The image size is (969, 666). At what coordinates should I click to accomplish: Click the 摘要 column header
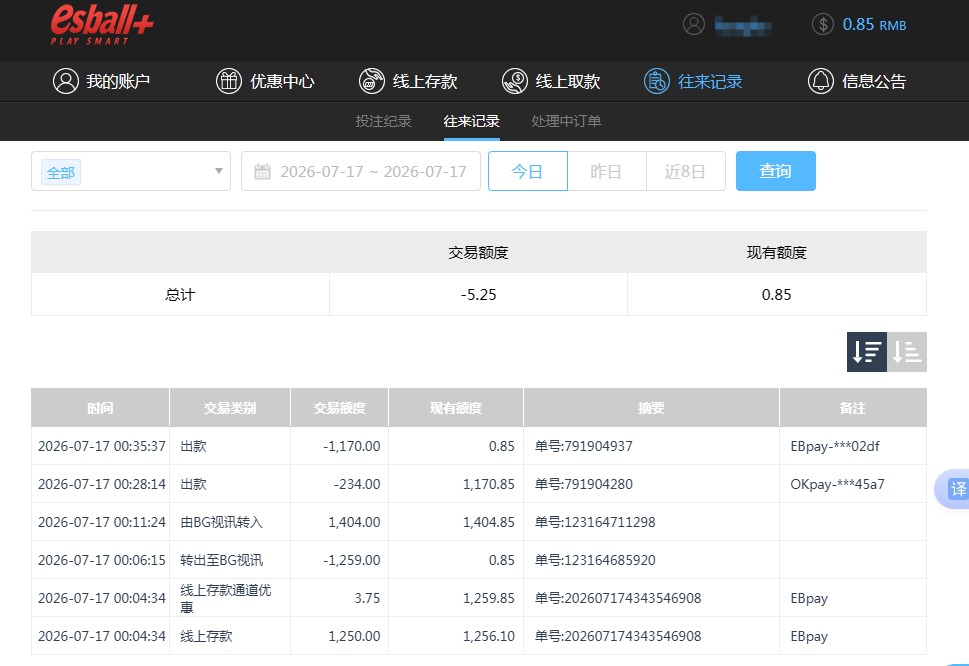point(651,408)
